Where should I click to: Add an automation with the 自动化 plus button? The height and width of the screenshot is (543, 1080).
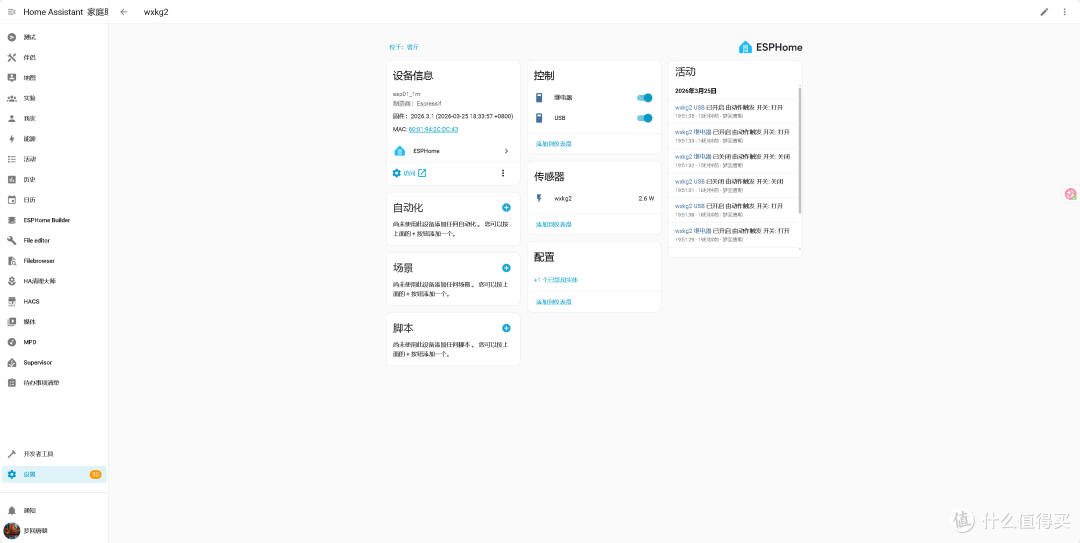[506, 207]
